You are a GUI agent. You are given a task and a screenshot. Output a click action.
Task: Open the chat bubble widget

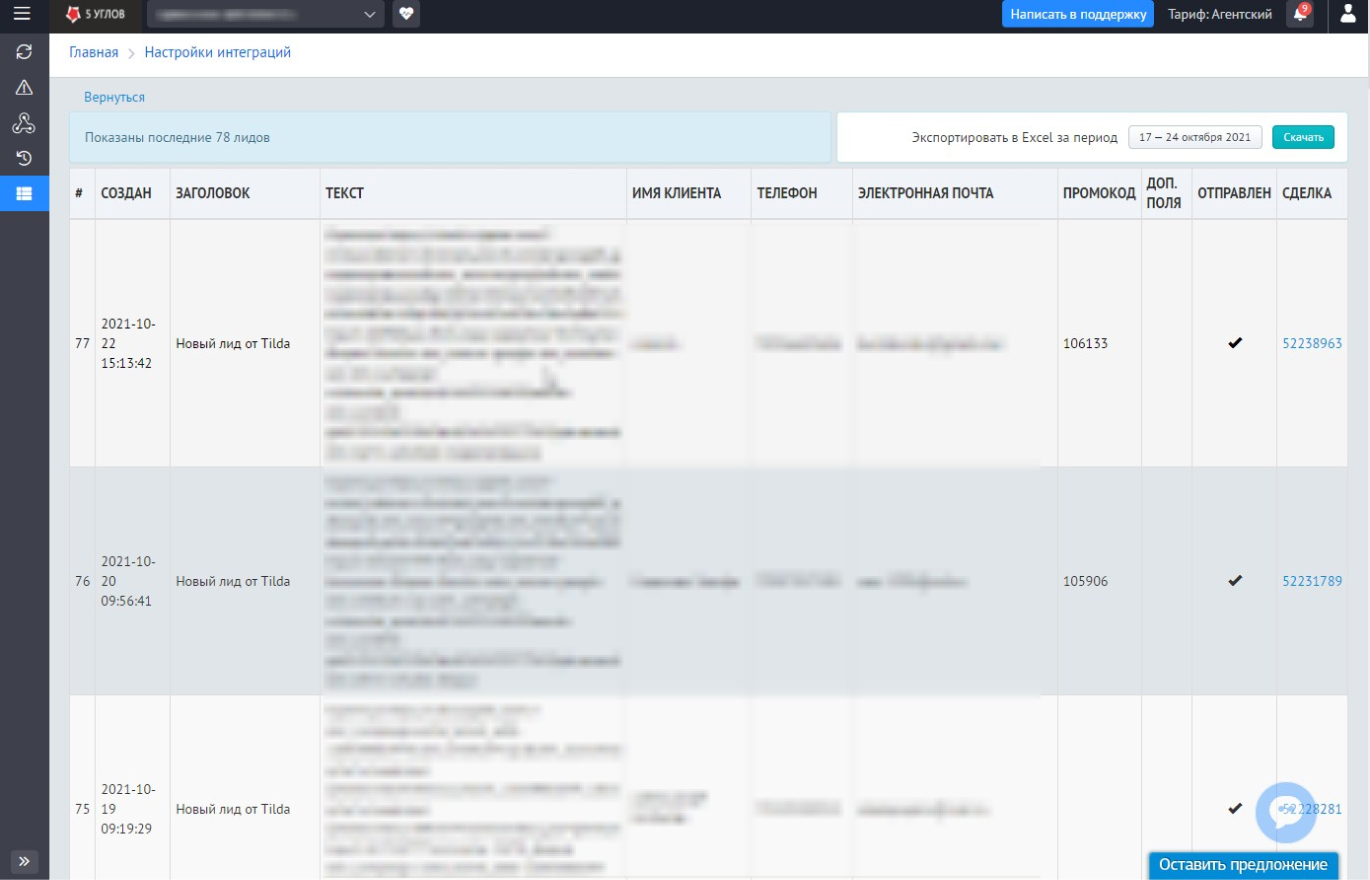(1285, 812)
